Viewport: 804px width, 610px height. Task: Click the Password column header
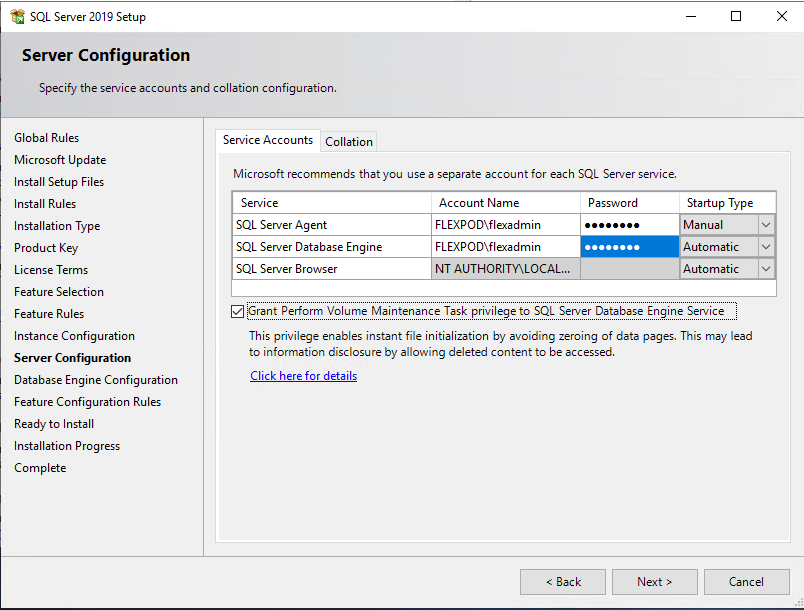click(x=630, y=203)
